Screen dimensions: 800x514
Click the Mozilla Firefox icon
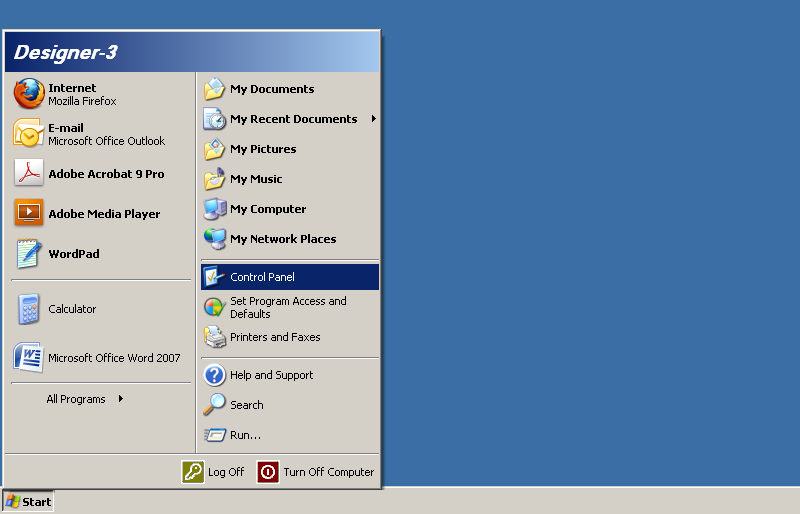29,93
